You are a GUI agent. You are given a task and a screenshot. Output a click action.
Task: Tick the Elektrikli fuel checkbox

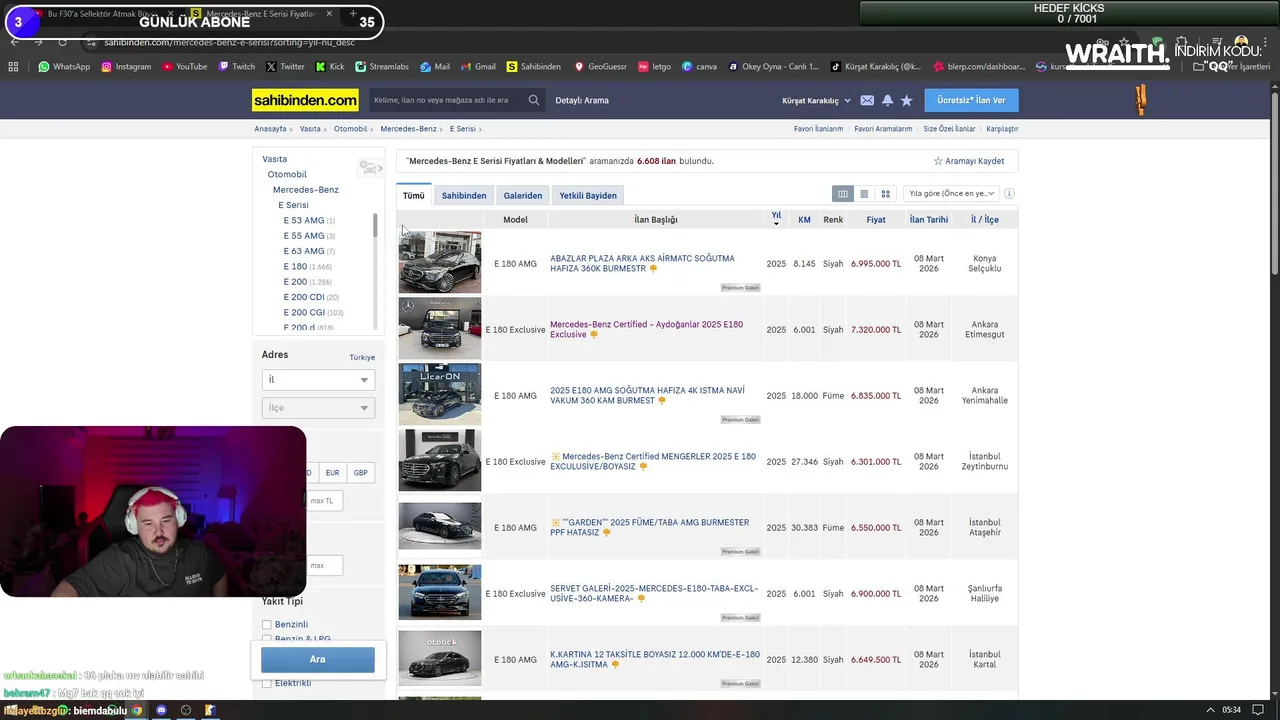click(267, 683)
